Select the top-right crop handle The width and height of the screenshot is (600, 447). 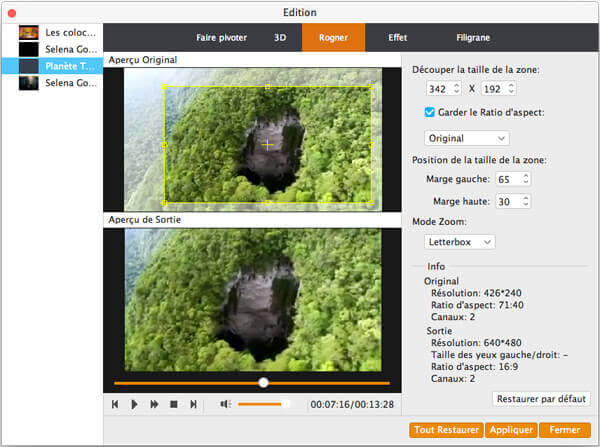point(371,87)
